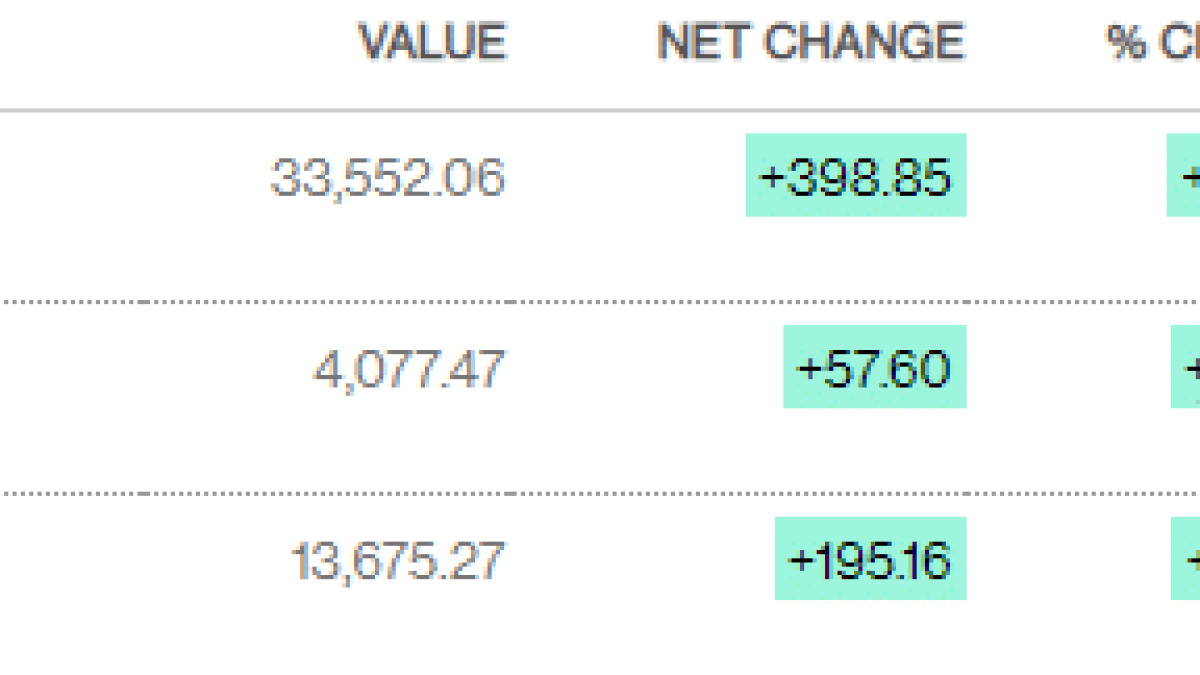Viewport: 1200px width, 675px height.
Task: Click the blank space left of 33,552.06
Action: 130,177
